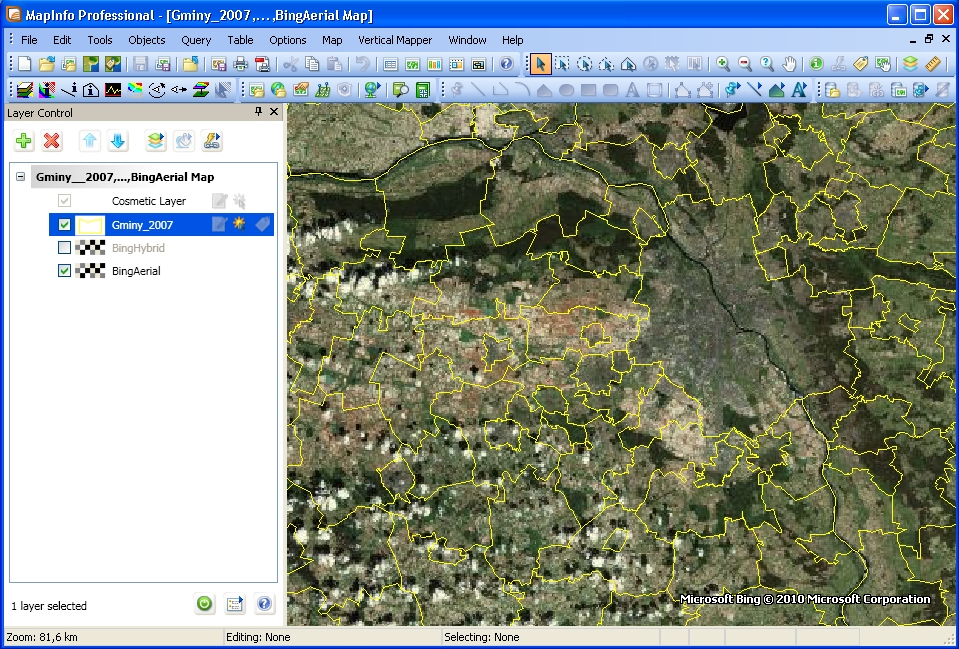The image size is (959, 649).
Task: Open the Query menu
Action: [x=196, y=40]
